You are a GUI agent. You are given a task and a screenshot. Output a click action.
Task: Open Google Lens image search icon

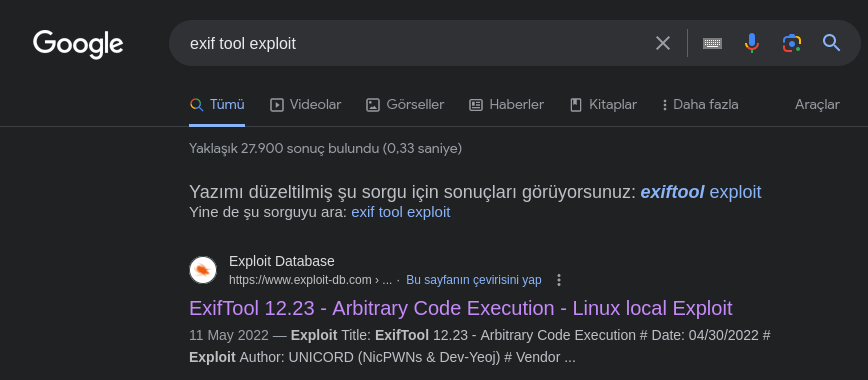pos(792,43)
